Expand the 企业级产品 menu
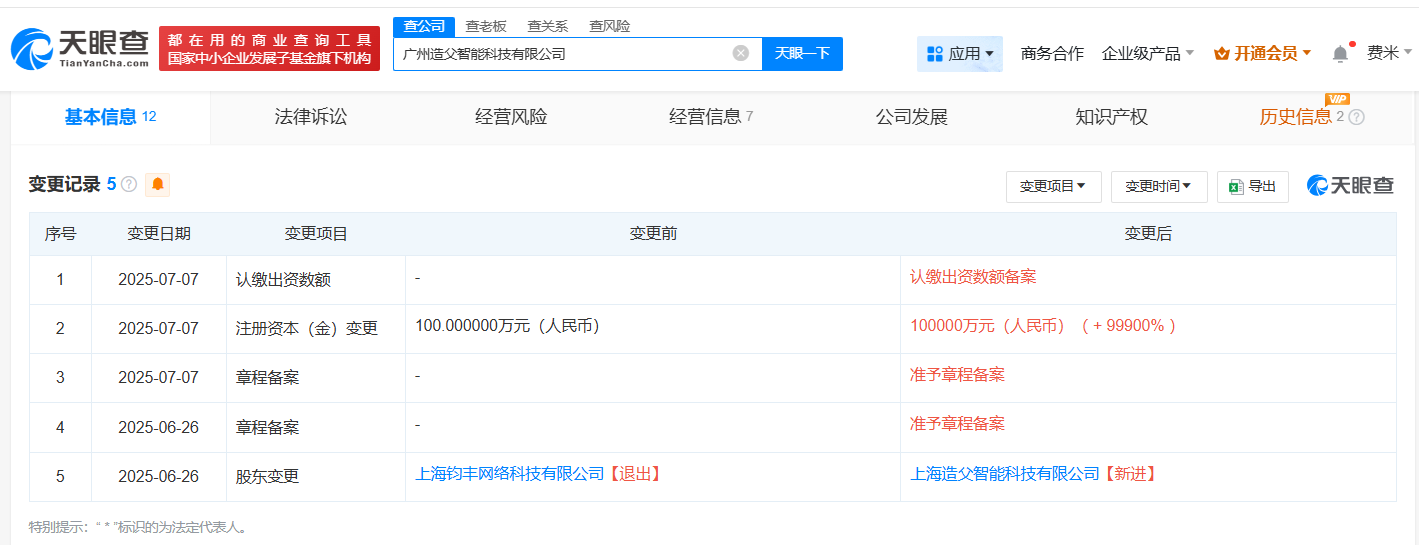 [1147, 53]
